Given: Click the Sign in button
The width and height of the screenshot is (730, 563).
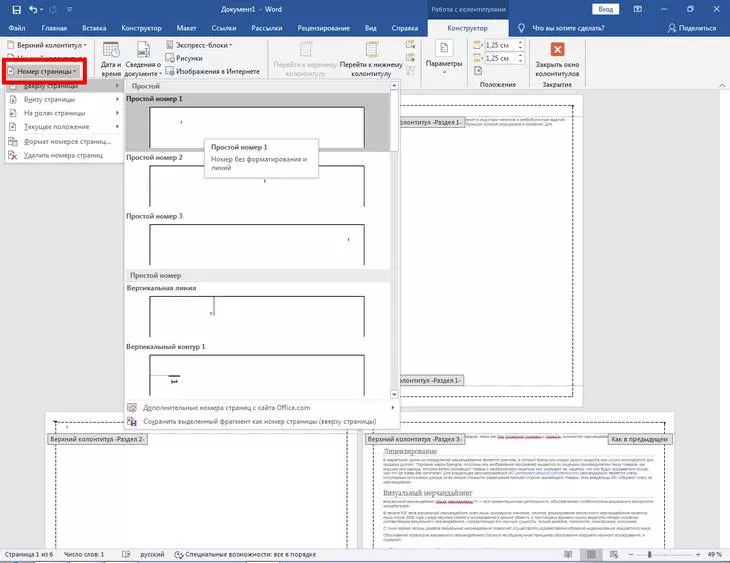Looking at the screenshot, I should 606,9.
